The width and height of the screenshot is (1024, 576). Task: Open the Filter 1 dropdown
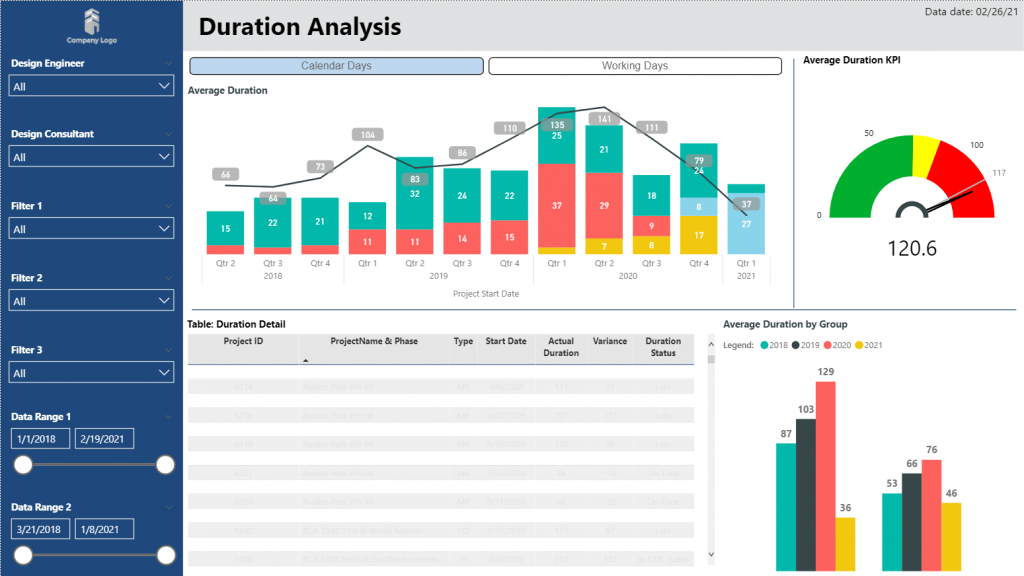pos(91,228)
